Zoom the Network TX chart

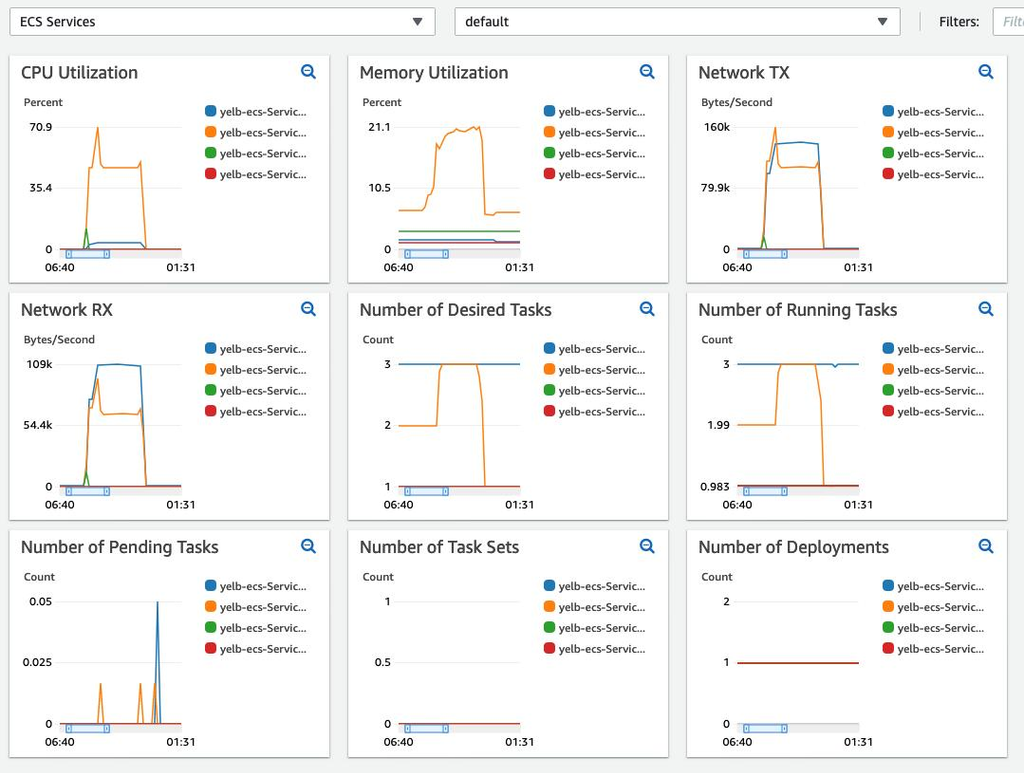(986, 72)
